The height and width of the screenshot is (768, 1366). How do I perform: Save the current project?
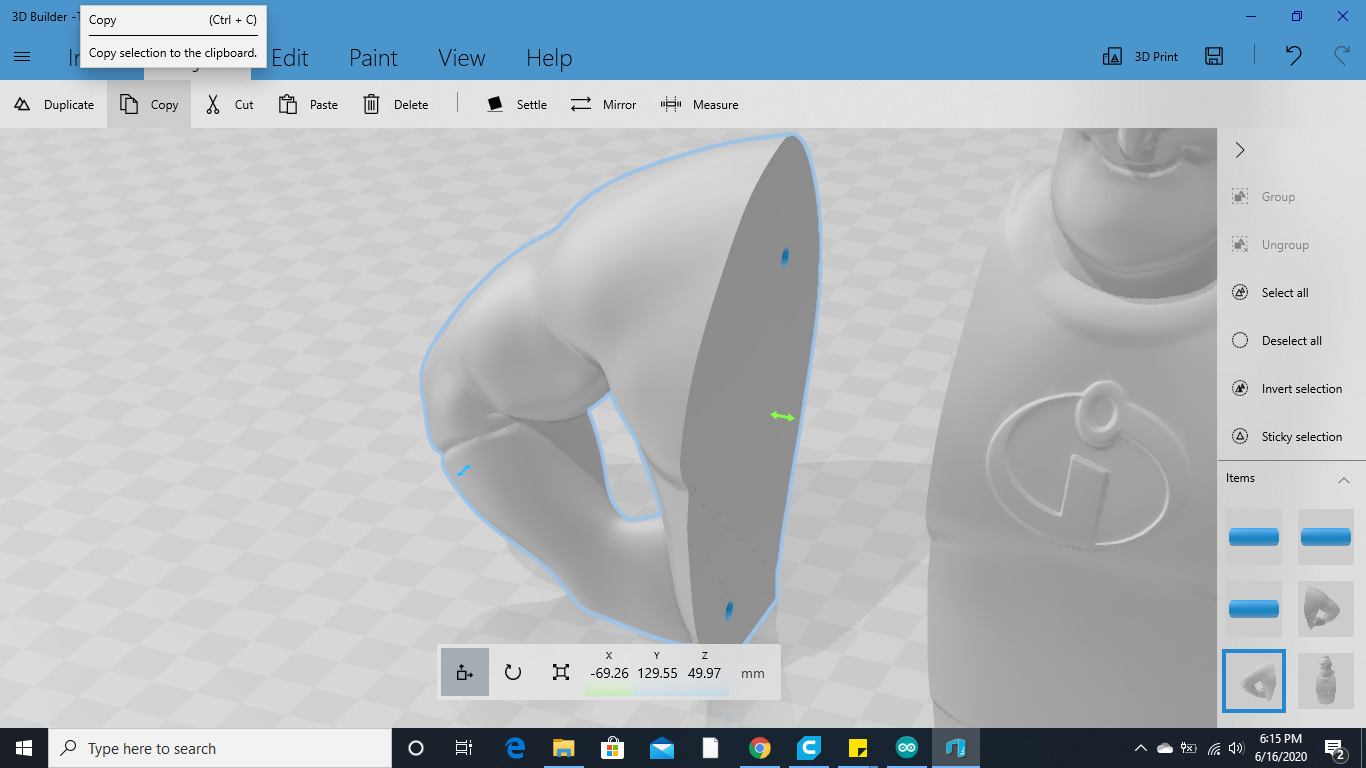click(1214, 56)
